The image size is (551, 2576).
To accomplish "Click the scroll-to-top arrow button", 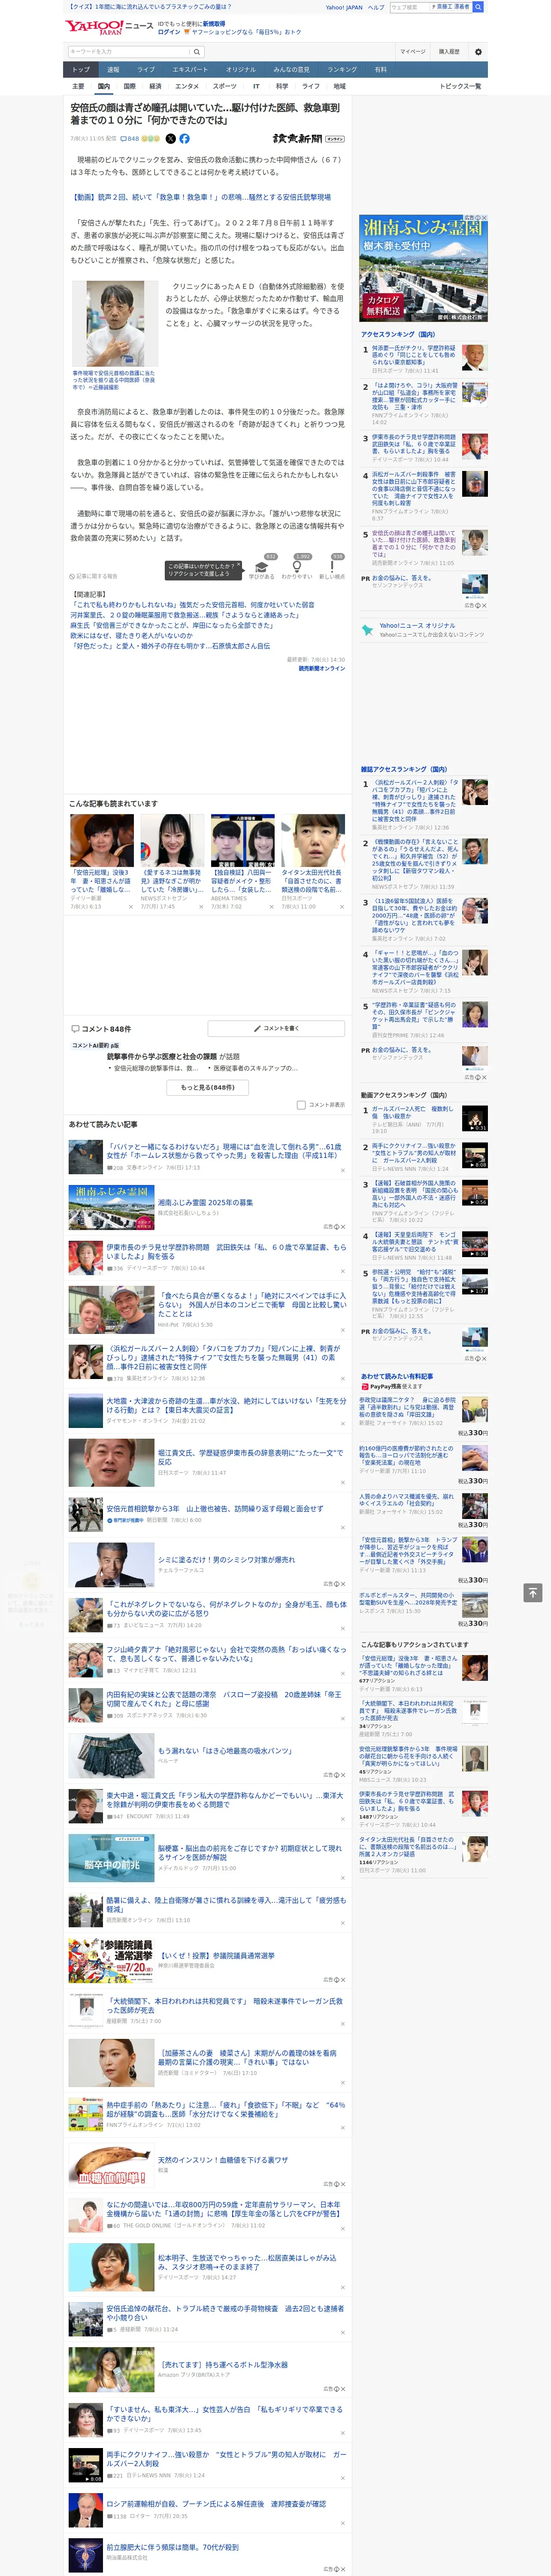I will point(532,1592).
